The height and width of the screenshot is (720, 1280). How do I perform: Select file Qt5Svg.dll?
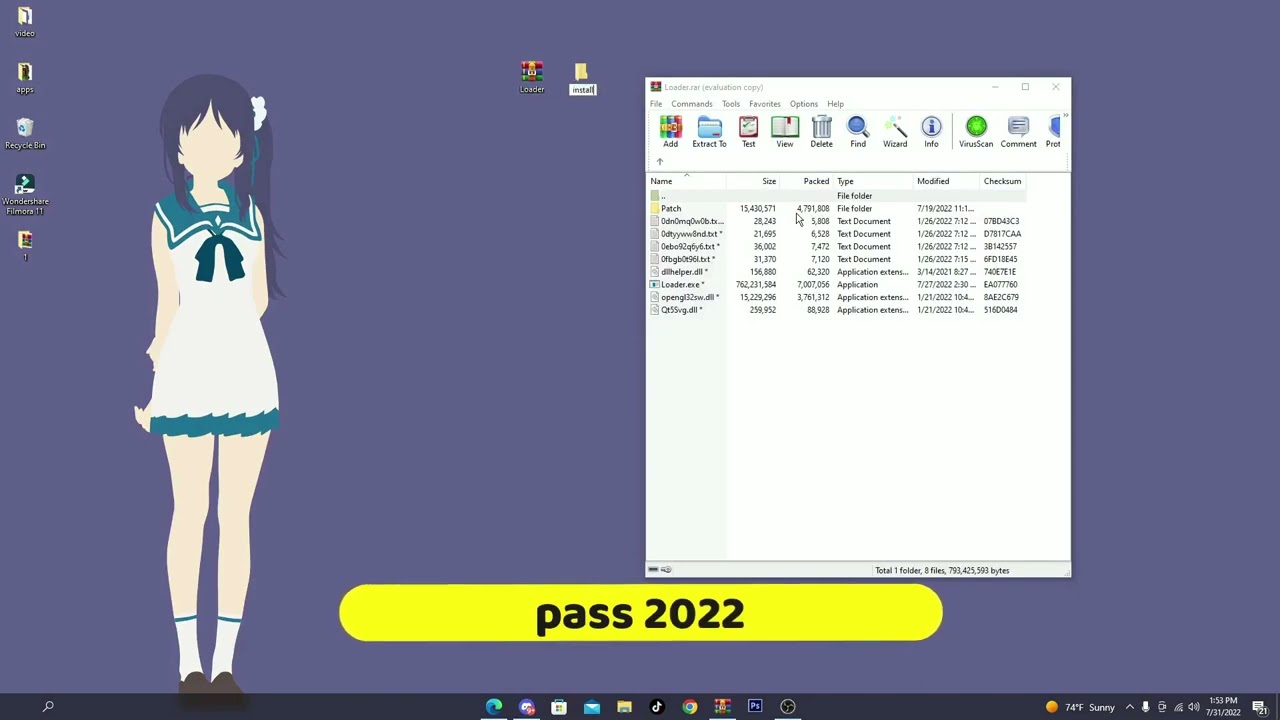pos(837,310)
